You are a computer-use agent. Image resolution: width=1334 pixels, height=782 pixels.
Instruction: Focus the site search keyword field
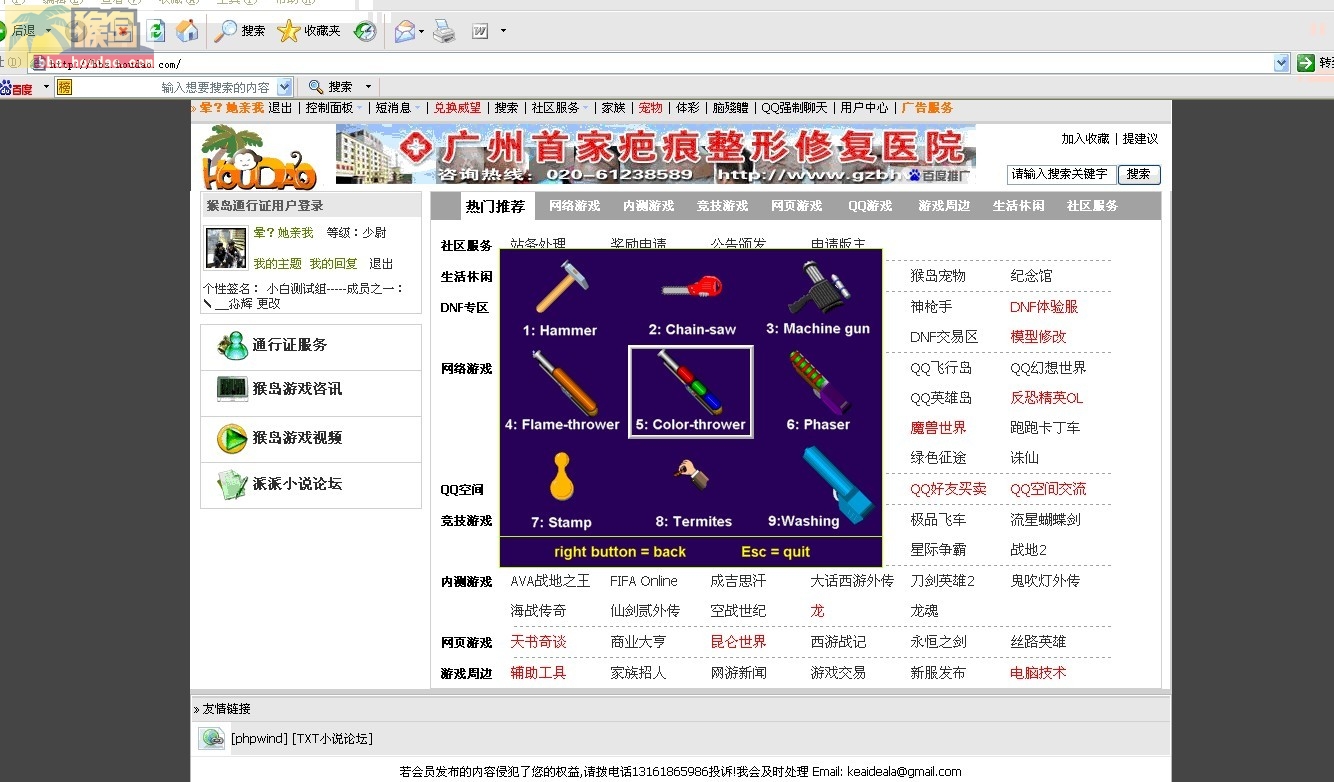(1060, 174)
